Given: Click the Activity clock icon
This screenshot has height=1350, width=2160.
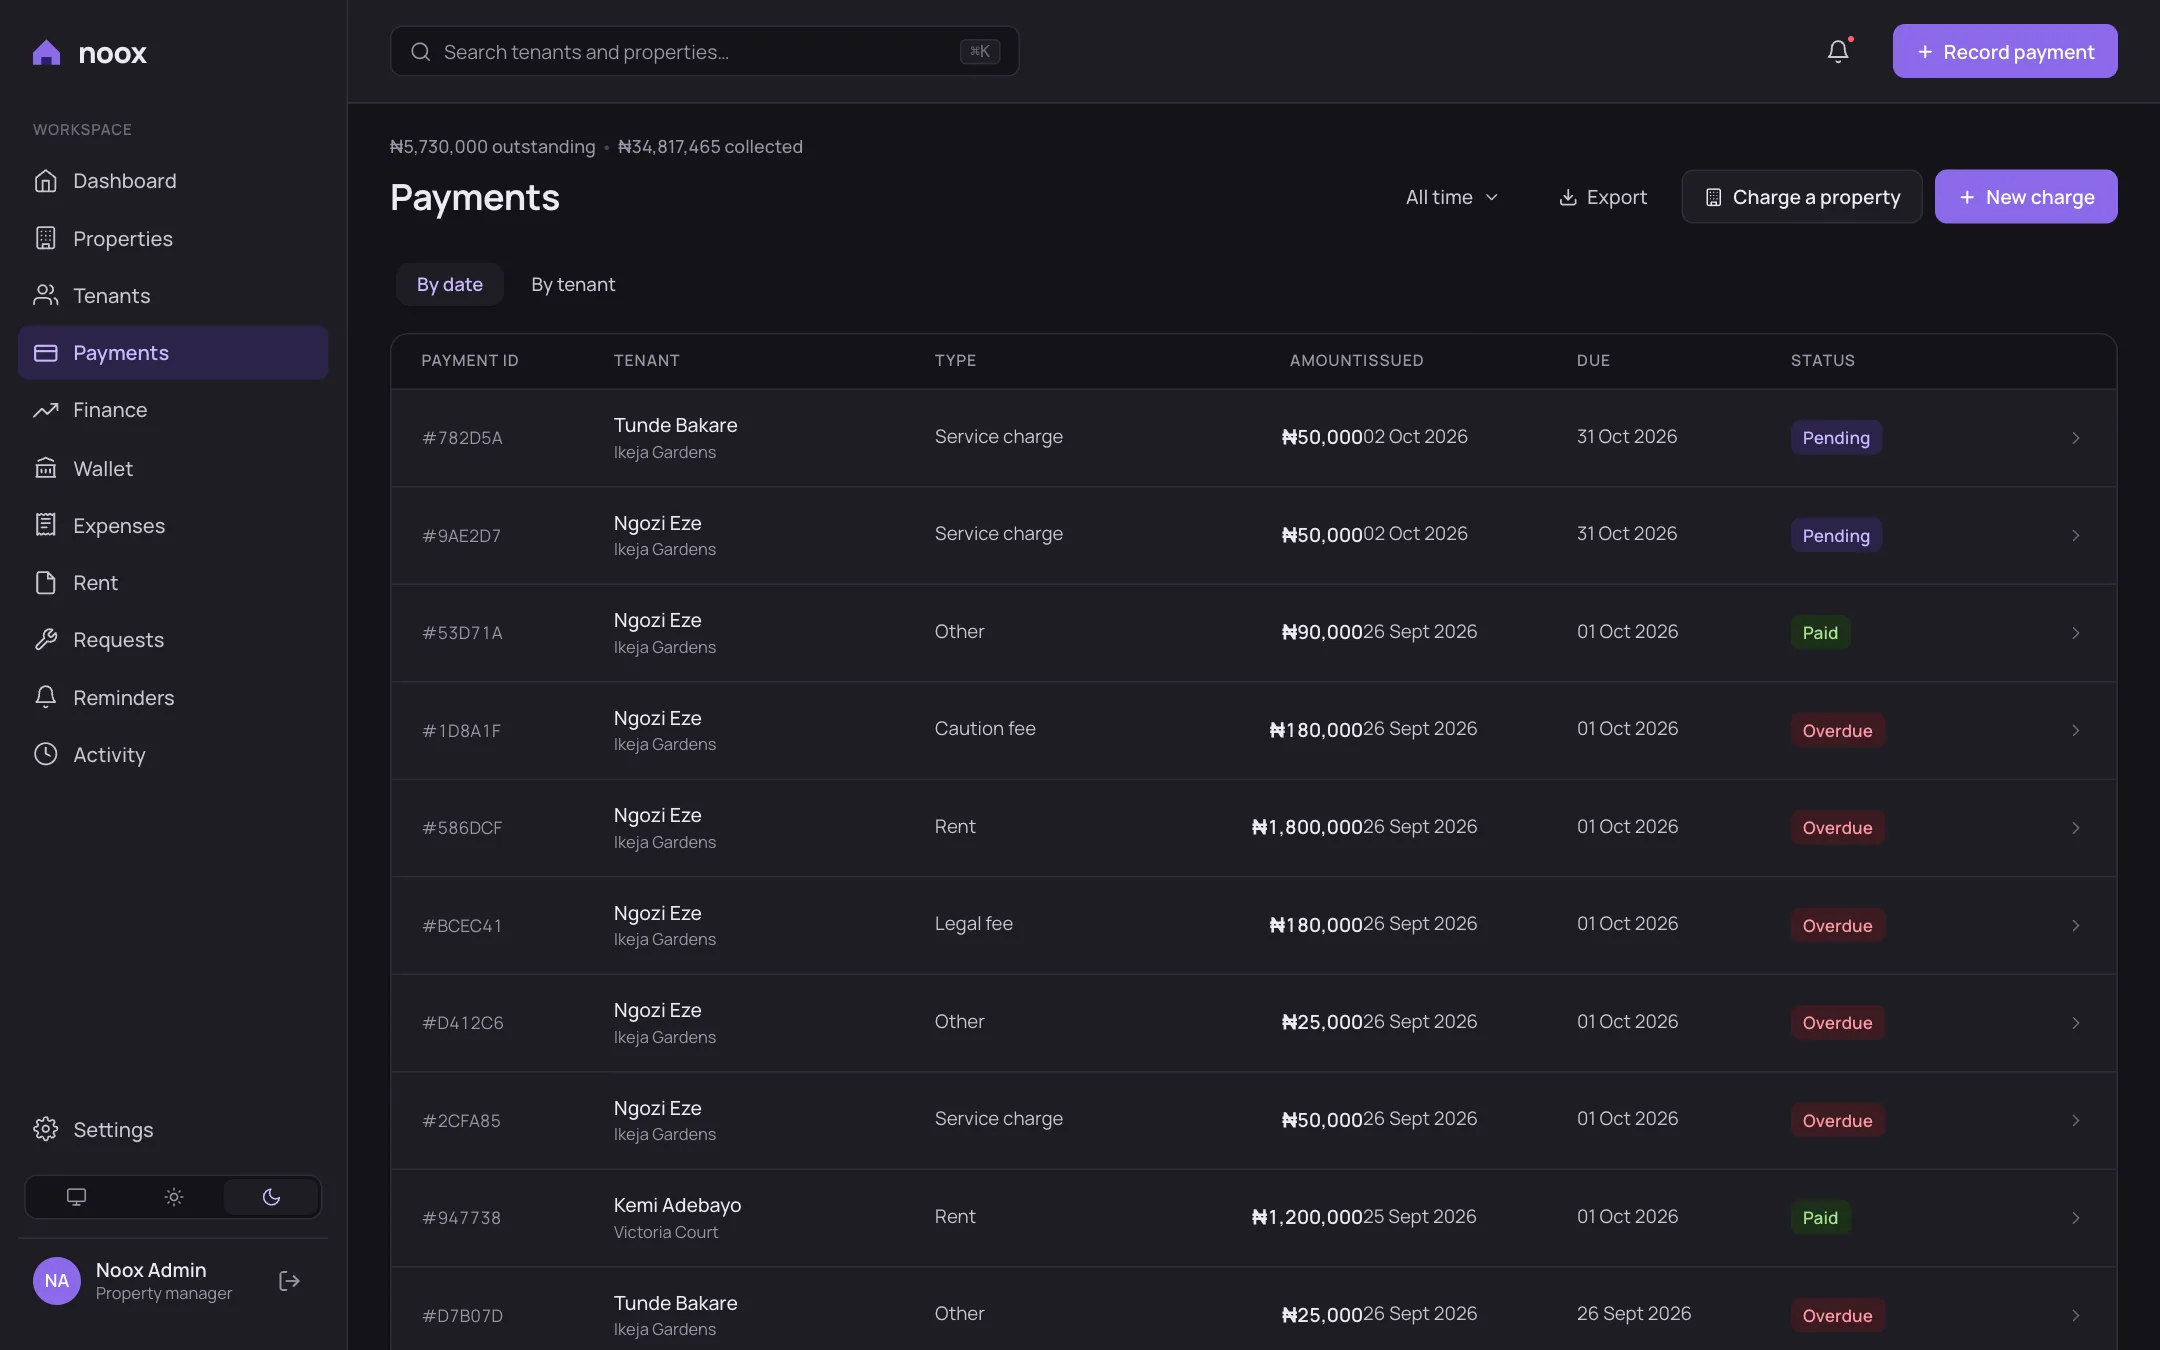Looking at the screenshot, I should pos(46,754).
